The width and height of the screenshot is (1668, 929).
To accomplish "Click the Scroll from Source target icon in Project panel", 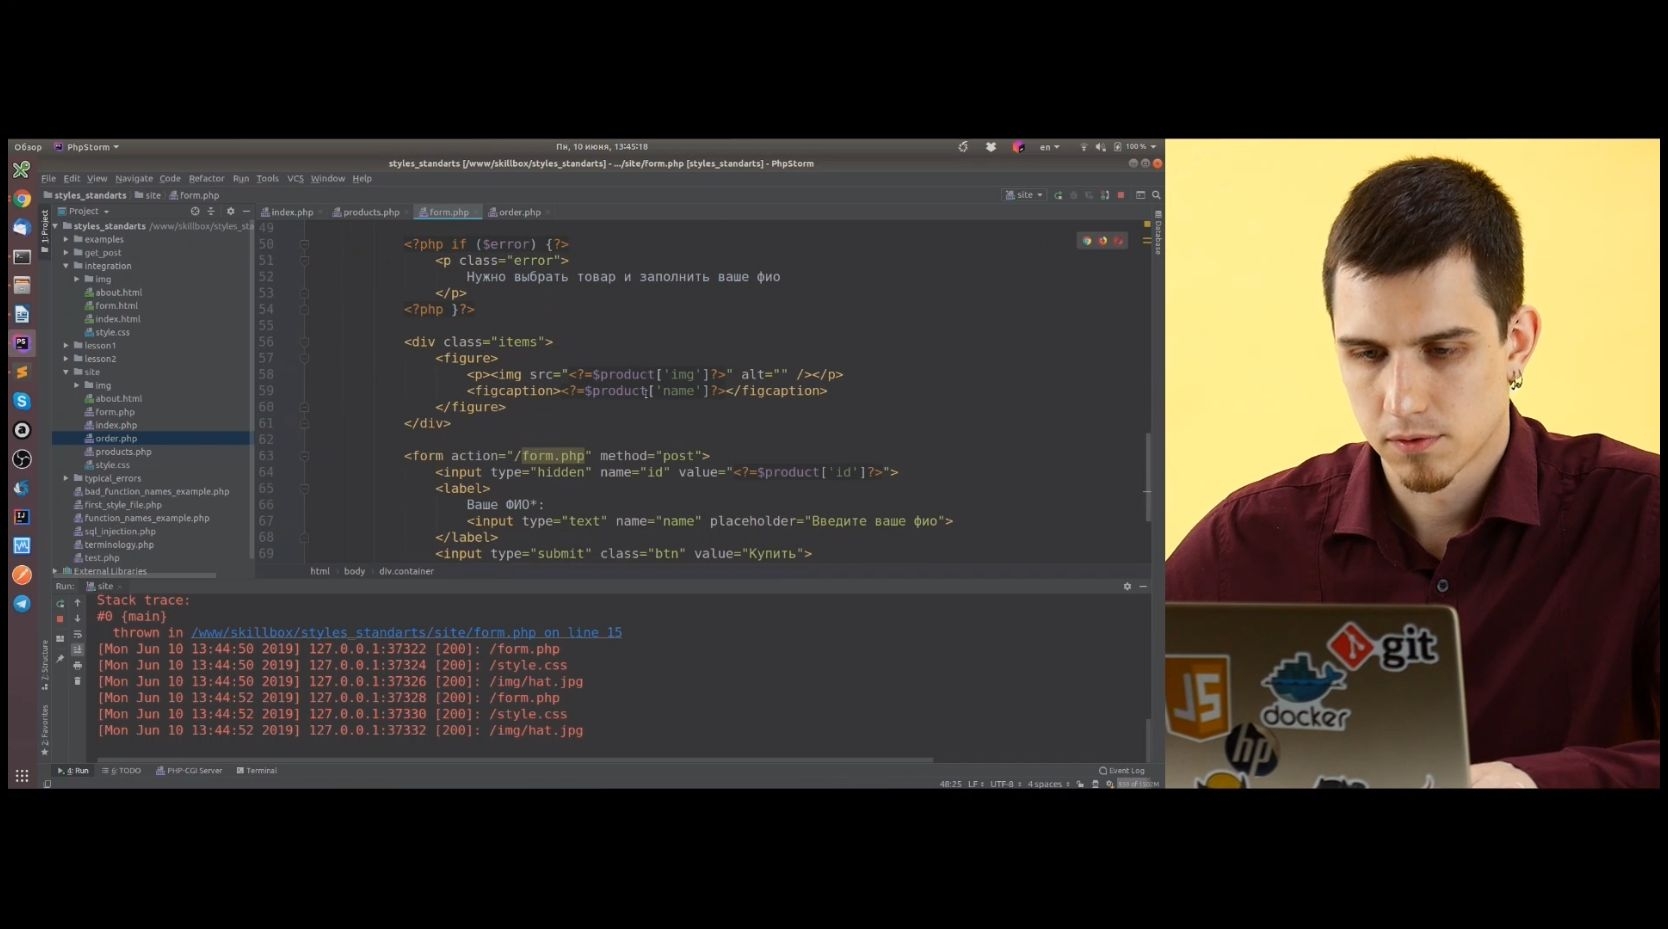I will click(x=195, y=211).
